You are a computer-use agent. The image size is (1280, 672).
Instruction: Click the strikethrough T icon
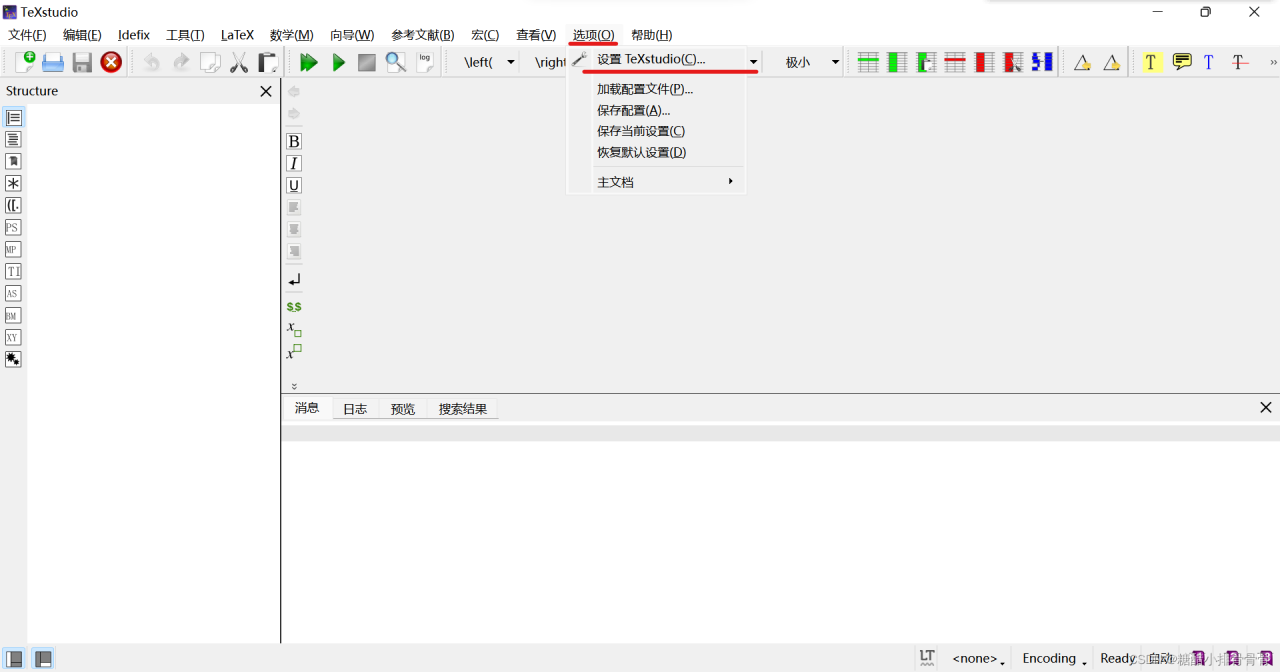1239,62
